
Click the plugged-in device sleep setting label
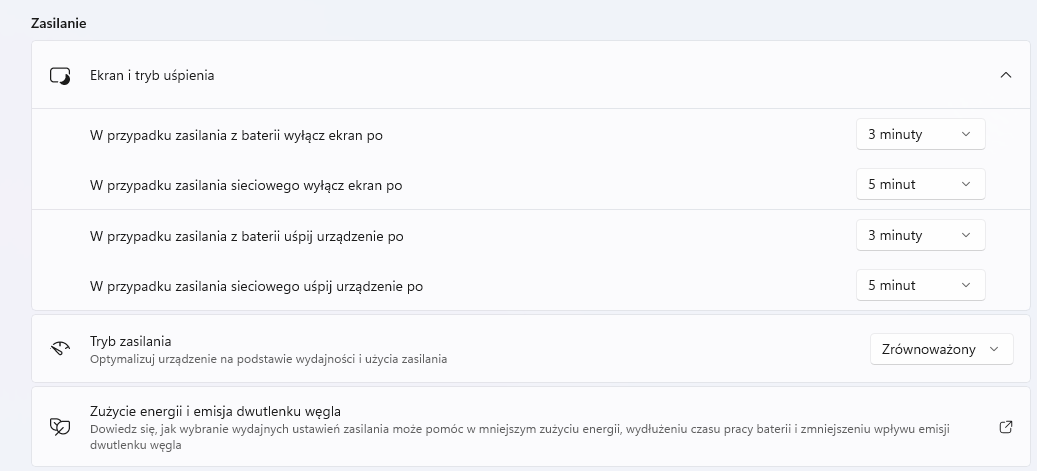pos(257,286)
